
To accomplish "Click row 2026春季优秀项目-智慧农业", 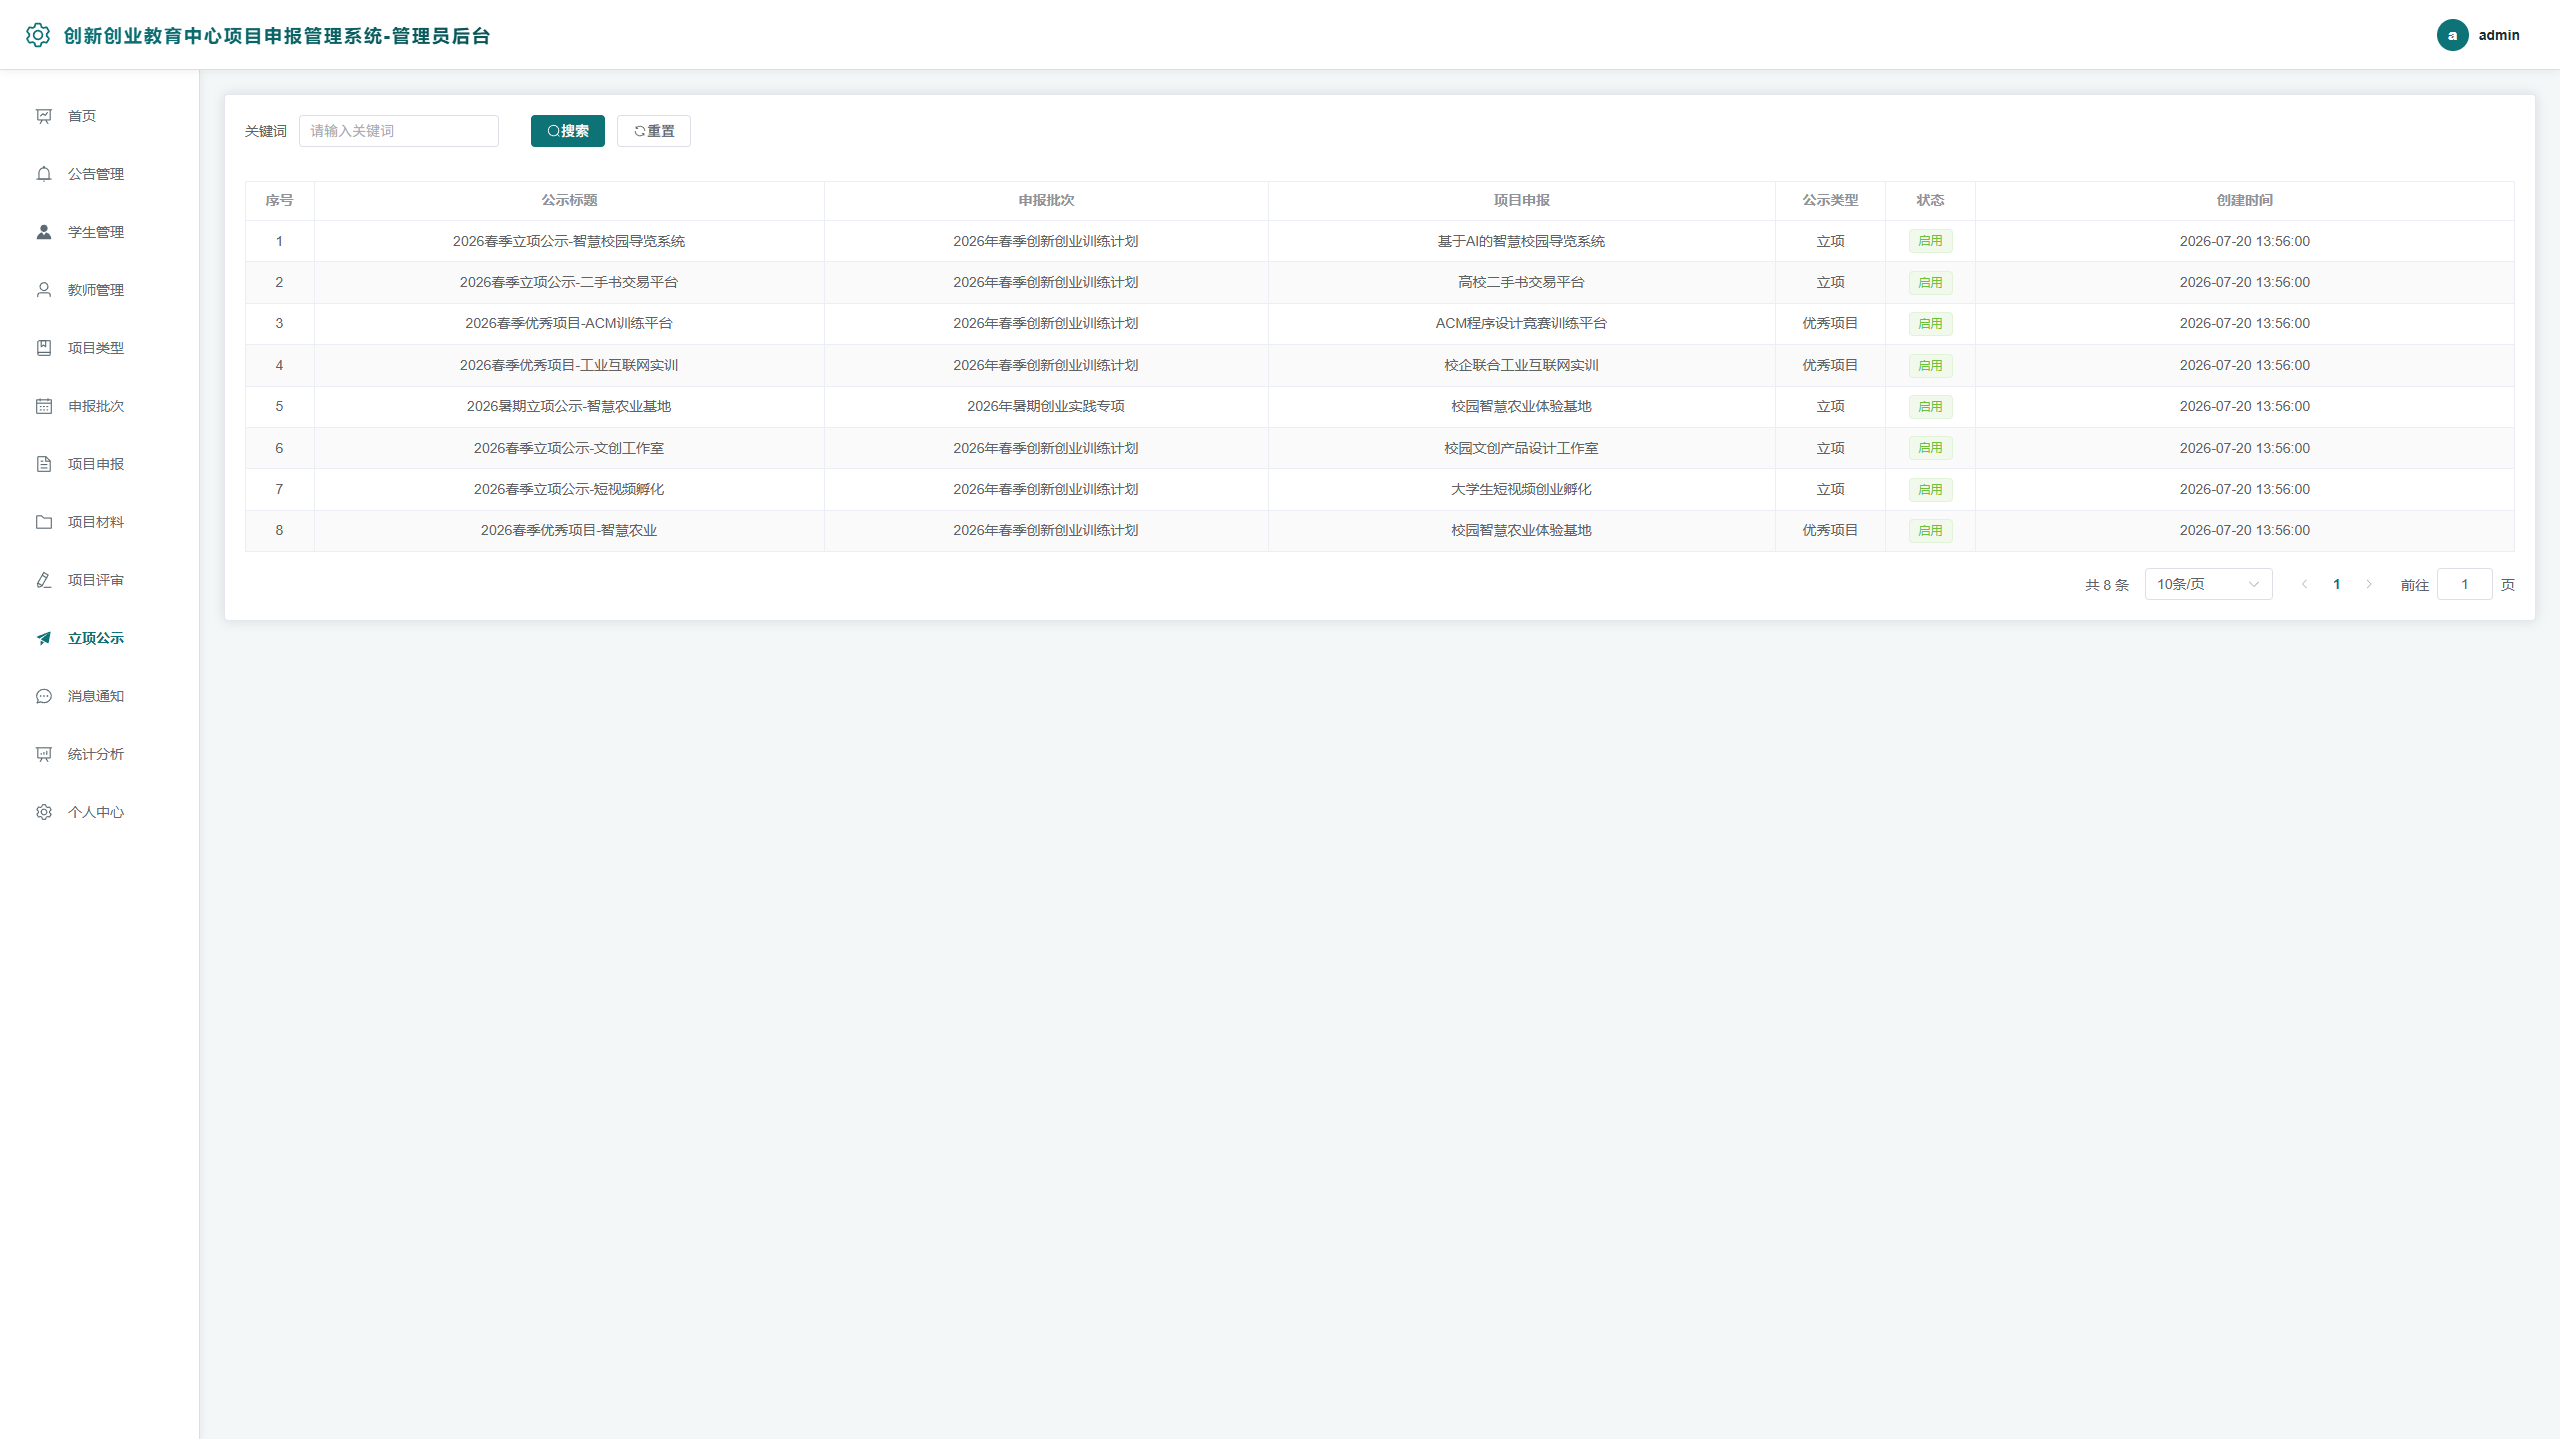I will click(1379, 530).
